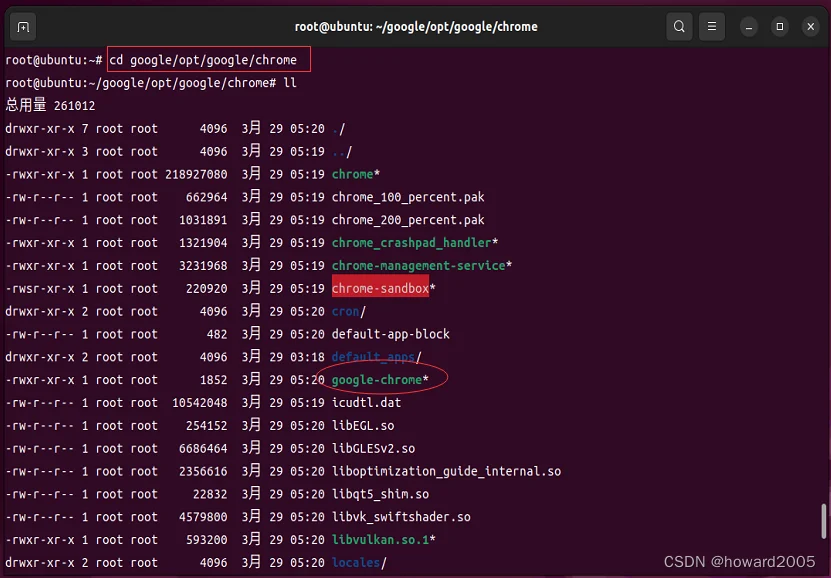Click file size 3231968
The height and width of the screenshot is (578, 831).
tap(203, 265)
